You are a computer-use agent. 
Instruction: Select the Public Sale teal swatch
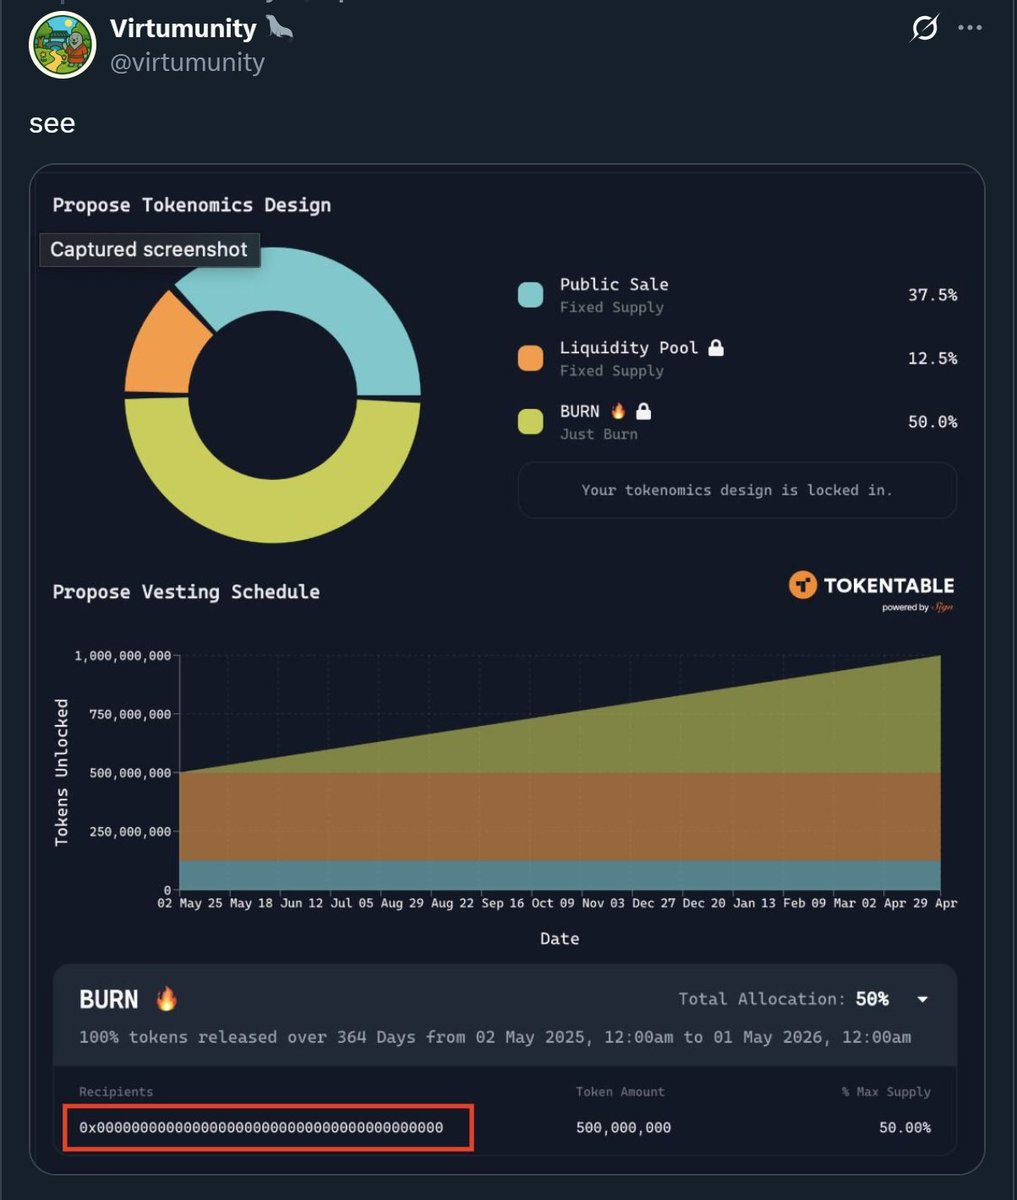point(530,295)
